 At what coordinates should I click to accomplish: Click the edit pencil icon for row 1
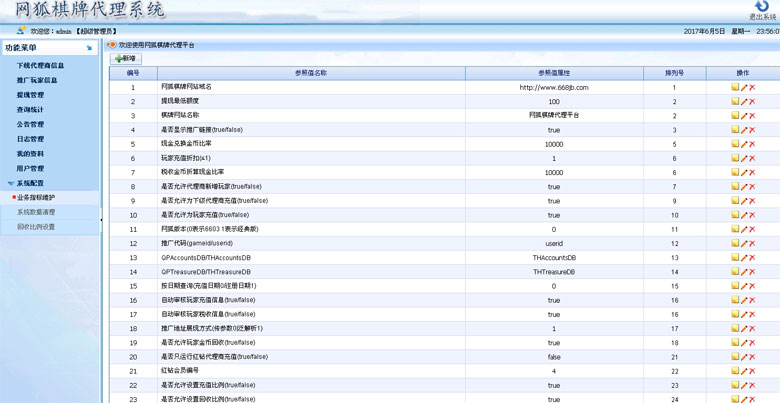click(743, 88)
